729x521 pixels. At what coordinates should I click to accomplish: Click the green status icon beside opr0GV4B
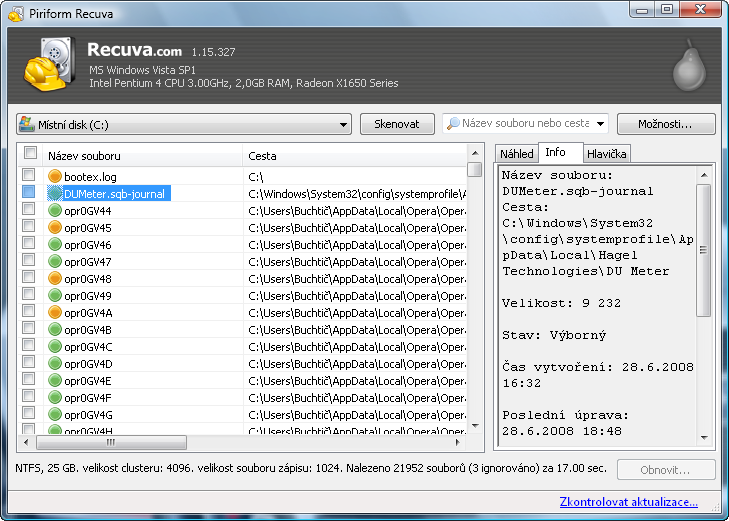pos(55,330)
